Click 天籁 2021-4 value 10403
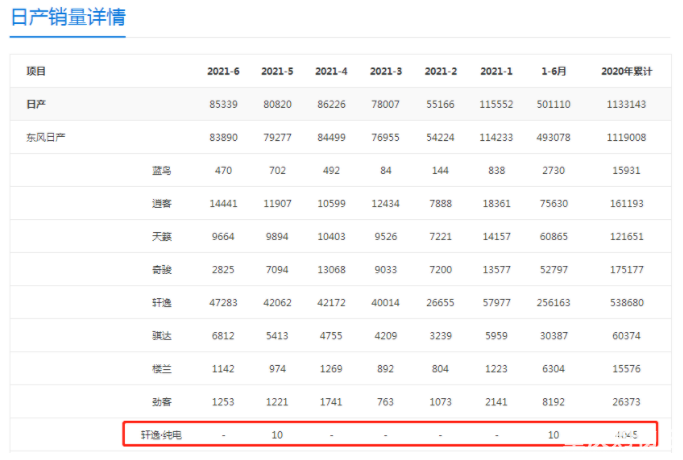Image resolution: width=683 pixels, height=460 pixels. [331, 237]
